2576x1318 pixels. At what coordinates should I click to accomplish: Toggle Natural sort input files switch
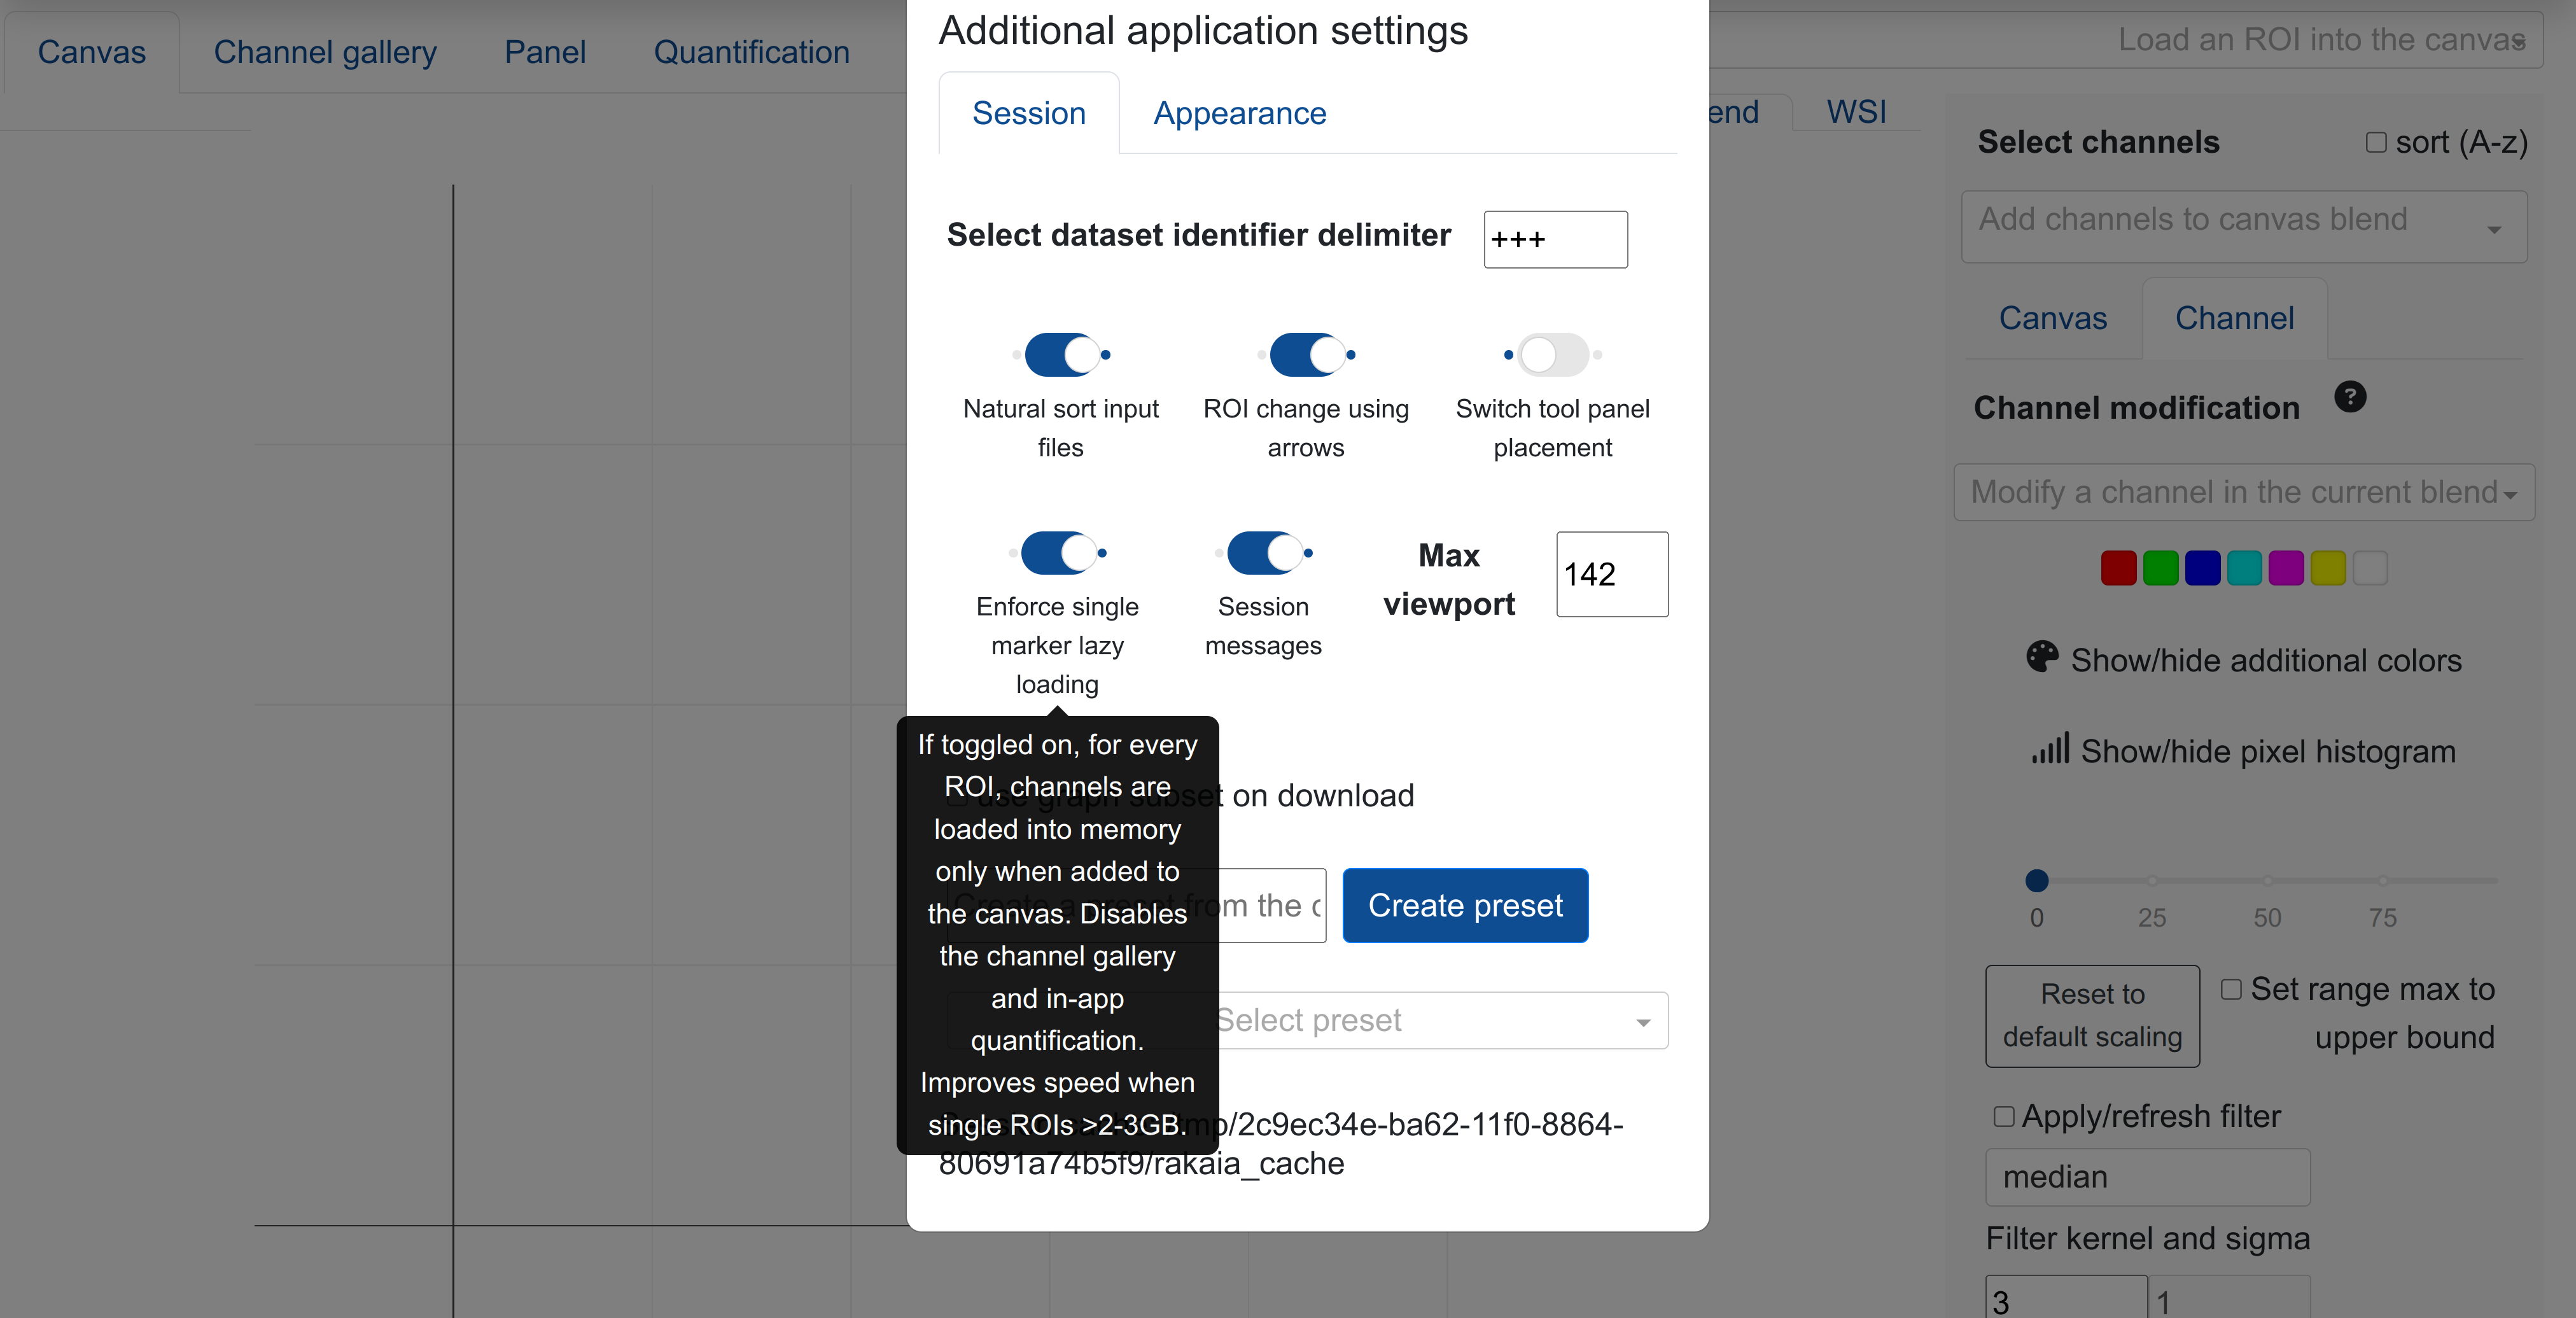pos(1061,355)
